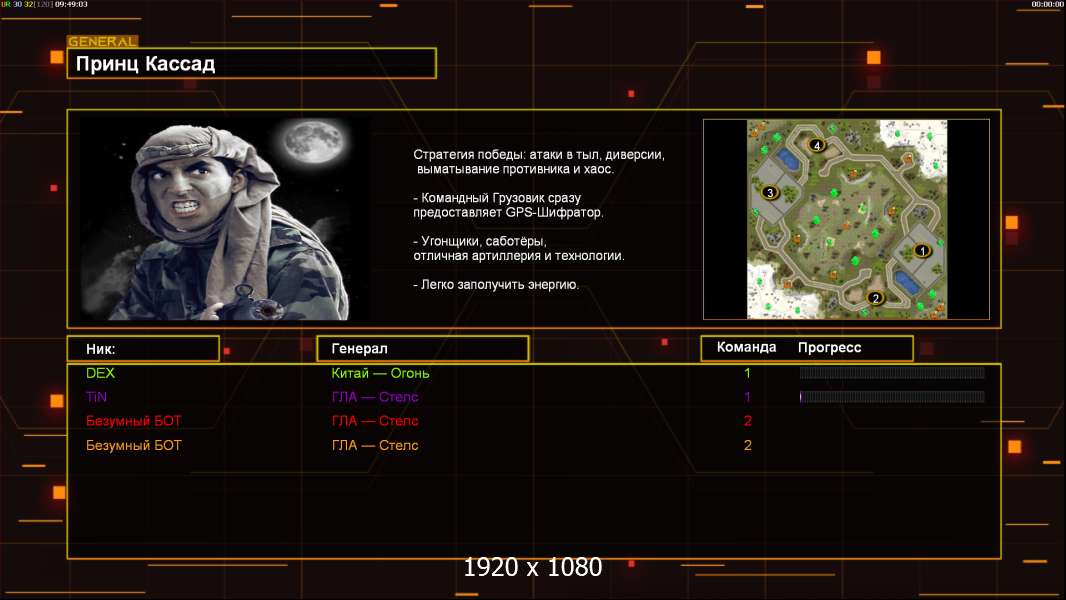The width and height of the screenshot is (1066, 600).
Task: Click 'Угонщики, саботёры' text line
Action: [480, 241]
